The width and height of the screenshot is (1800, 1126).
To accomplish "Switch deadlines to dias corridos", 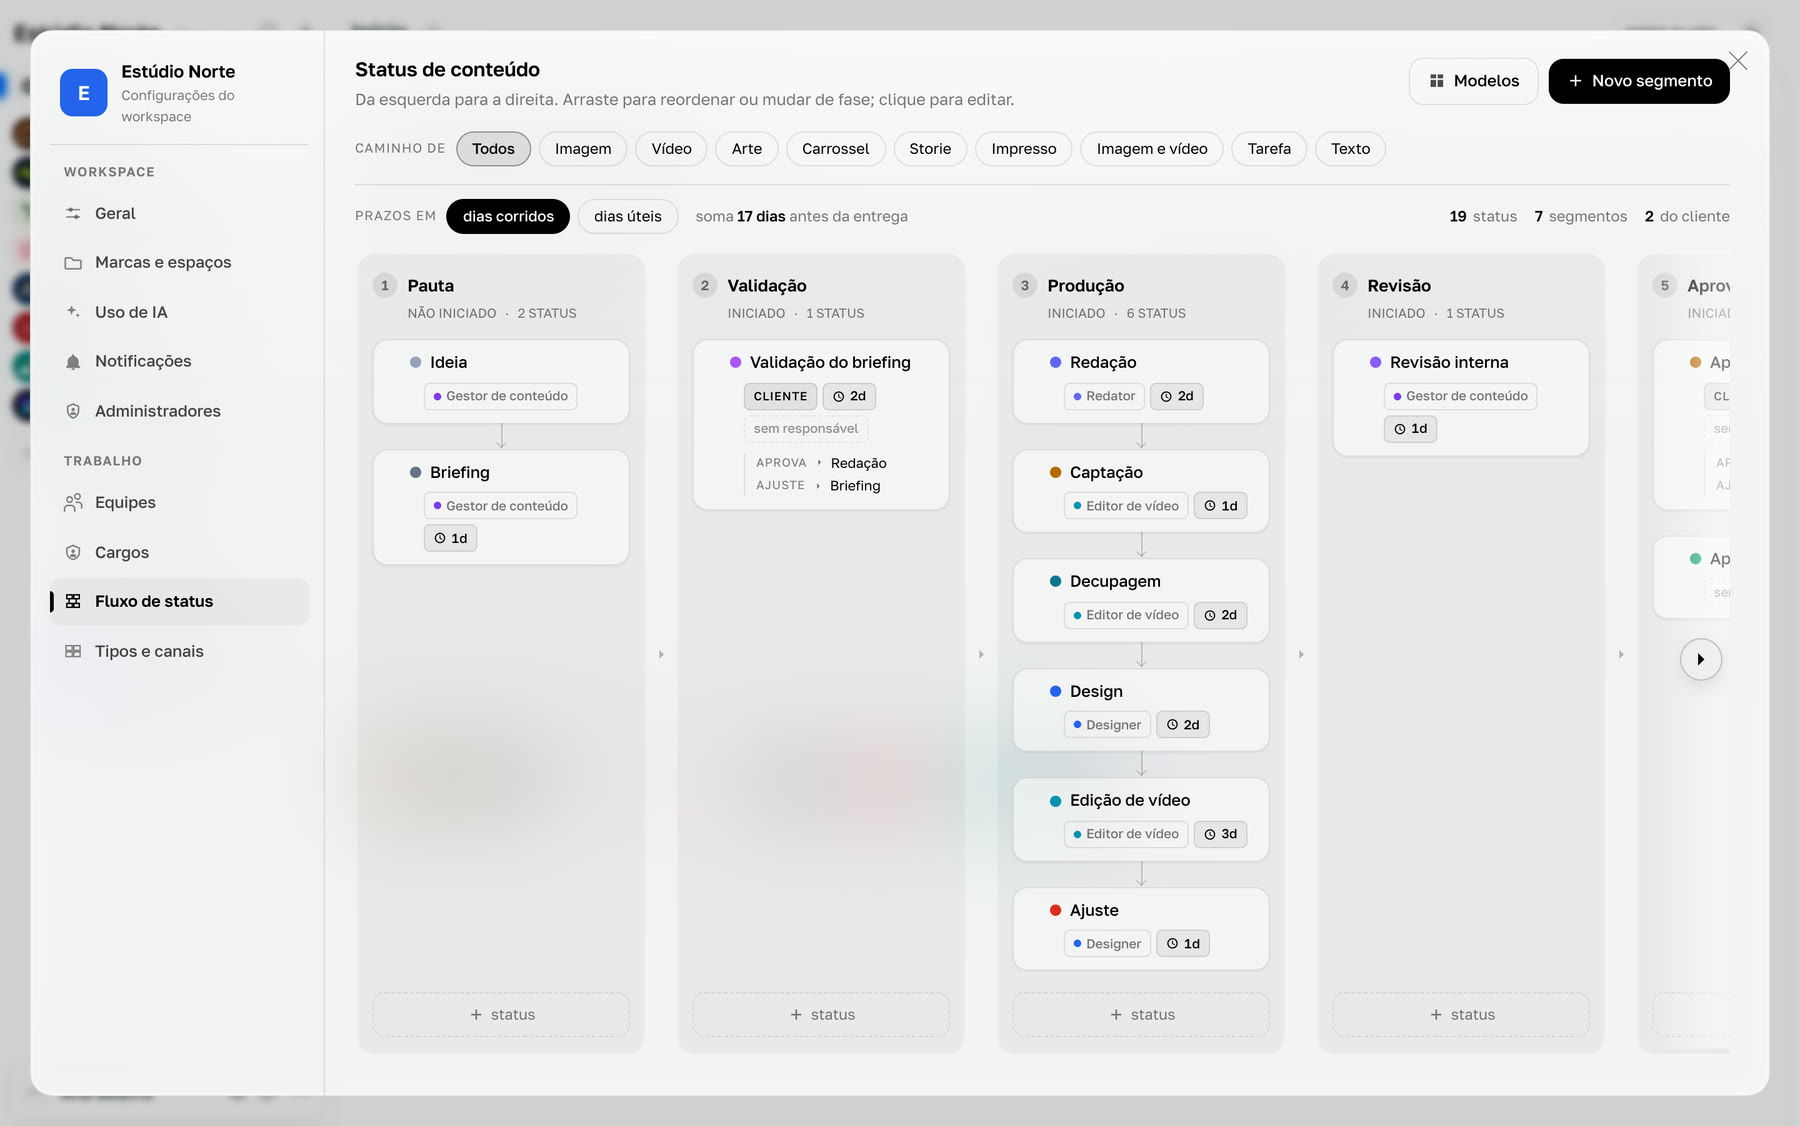I will (508, 216).
